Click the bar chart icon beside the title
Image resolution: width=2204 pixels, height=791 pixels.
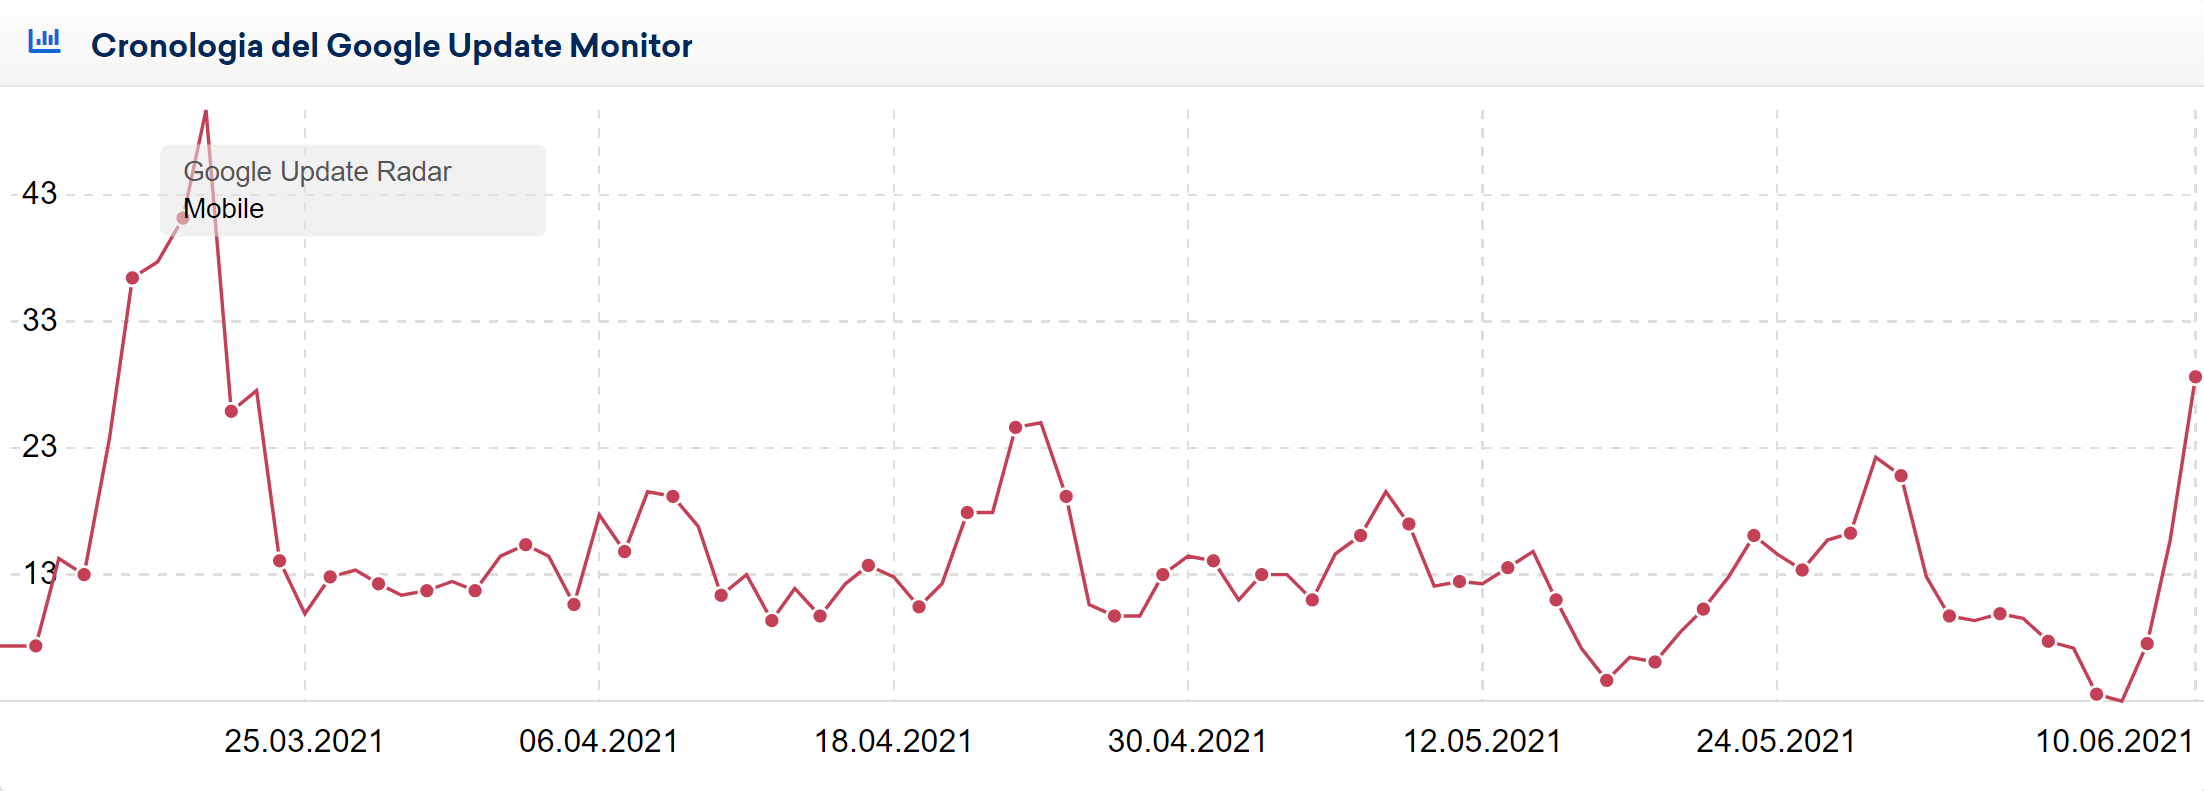[44, 41]
